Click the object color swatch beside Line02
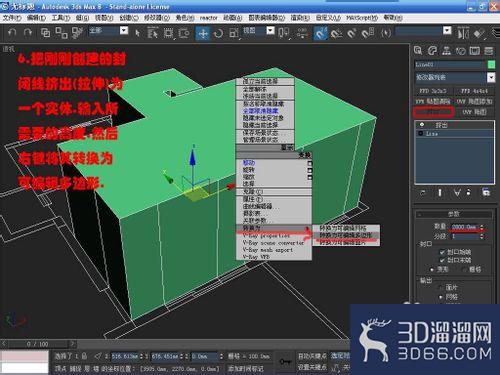The image size is (500, 375). coord(491,65)
